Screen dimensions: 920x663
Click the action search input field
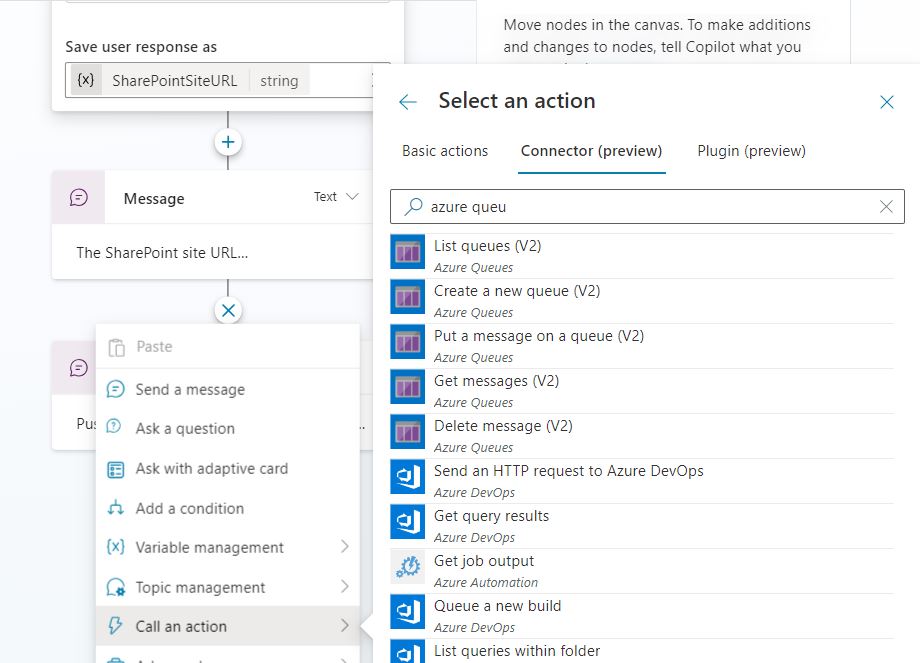647,207
